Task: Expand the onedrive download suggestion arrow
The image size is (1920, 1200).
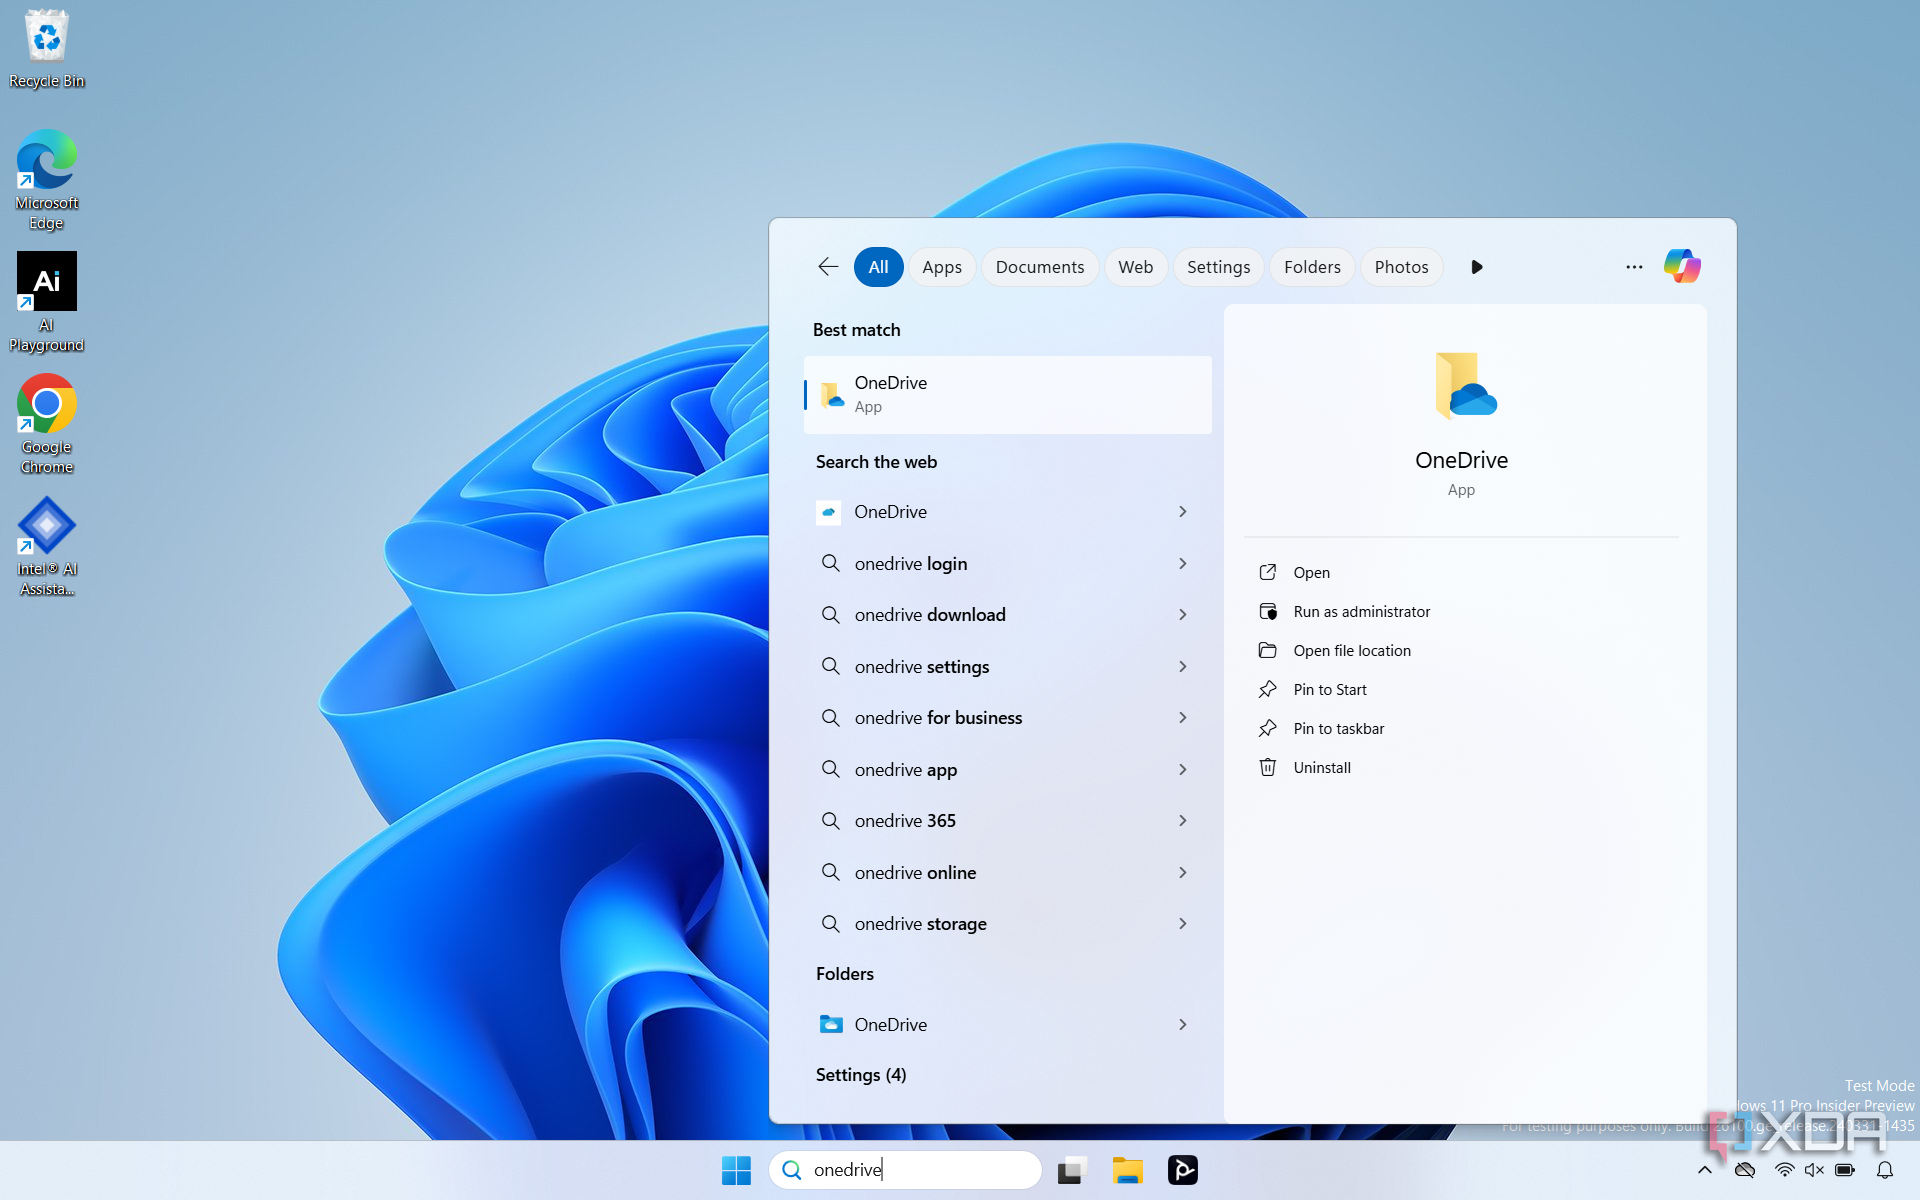Action: click(1183, 615)
